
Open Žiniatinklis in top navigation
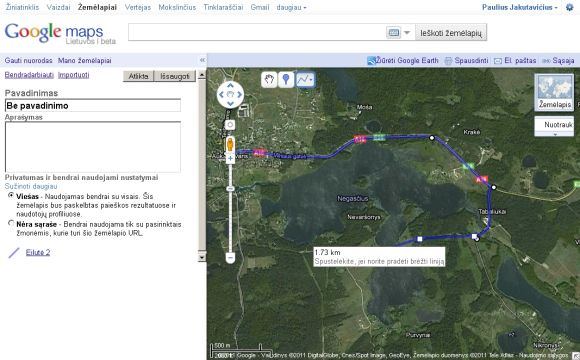(22, 7)
